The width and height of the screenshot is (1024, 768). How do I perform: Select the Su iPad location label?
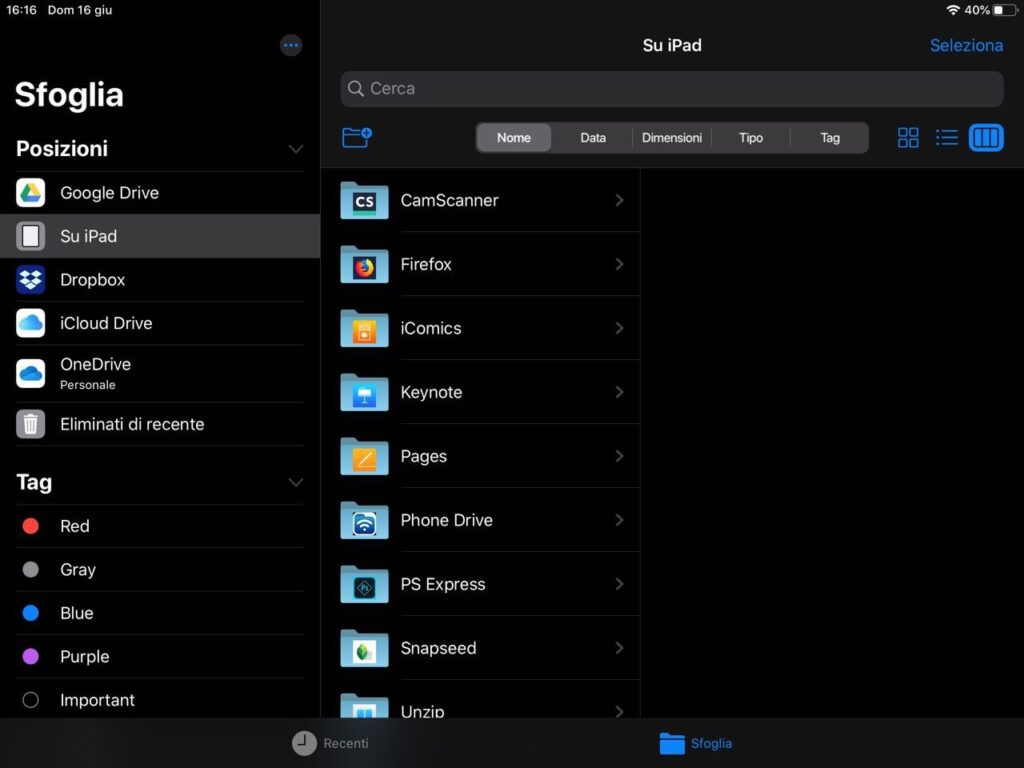click(x=89, y=236)
